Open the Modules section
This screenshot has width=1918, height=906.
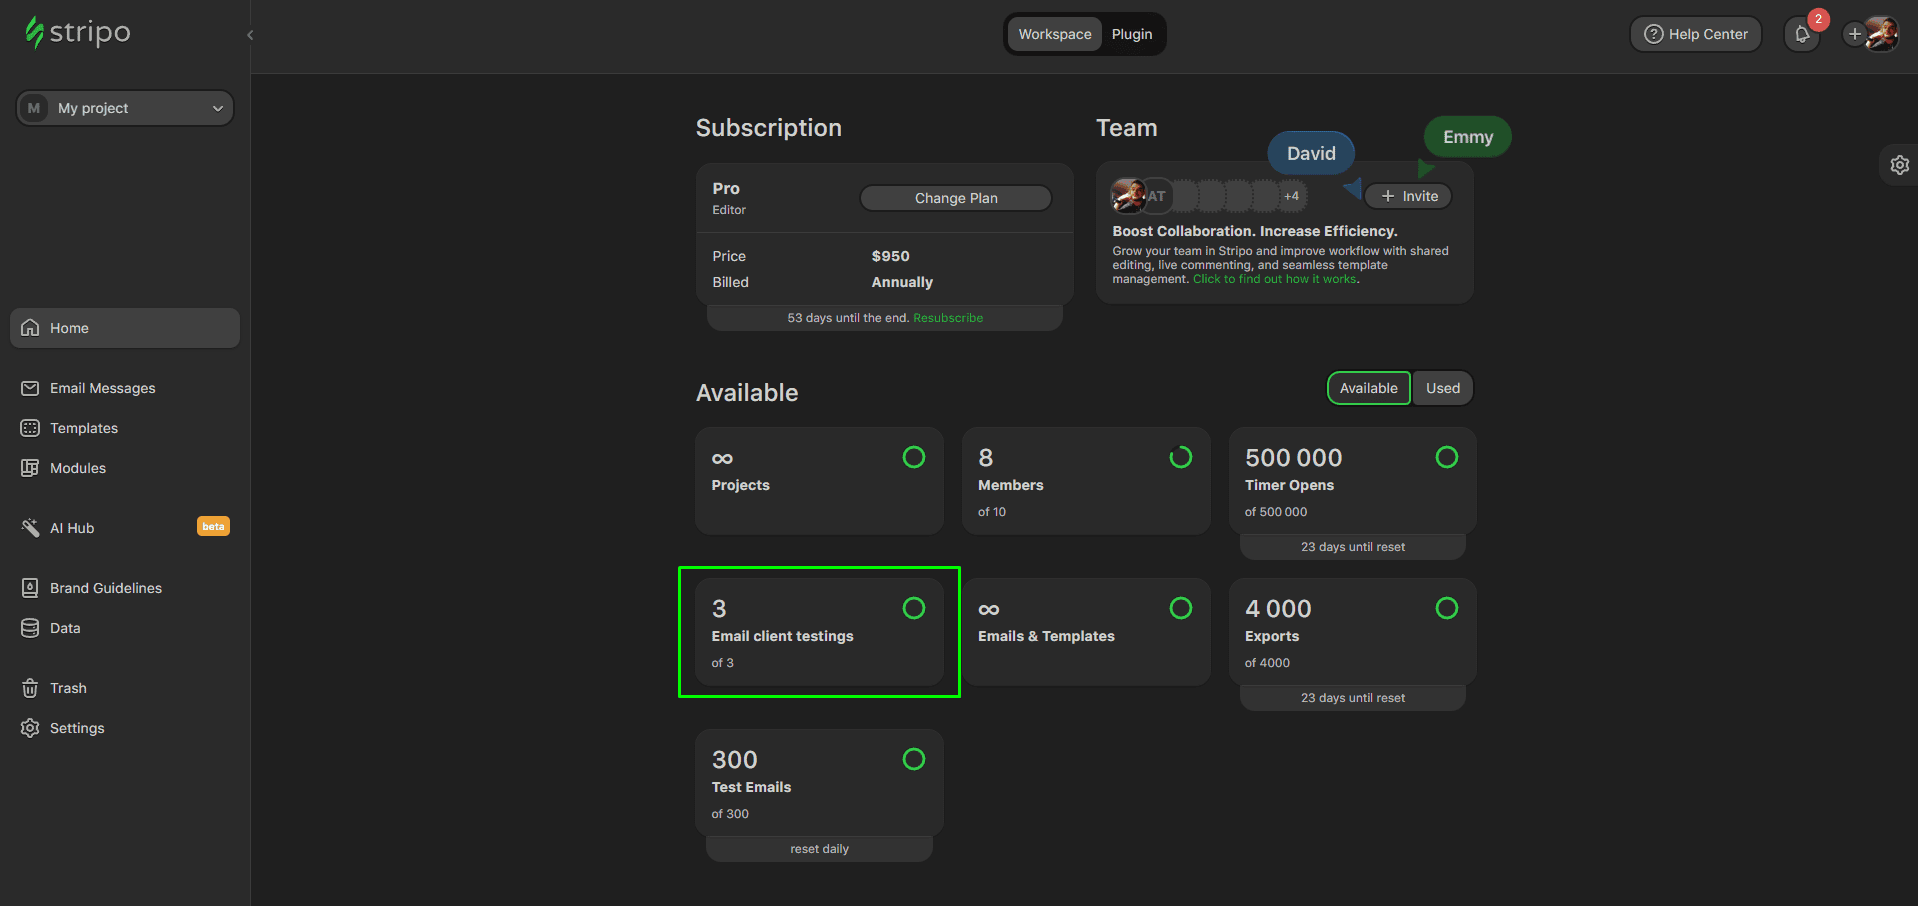[78, 467]
